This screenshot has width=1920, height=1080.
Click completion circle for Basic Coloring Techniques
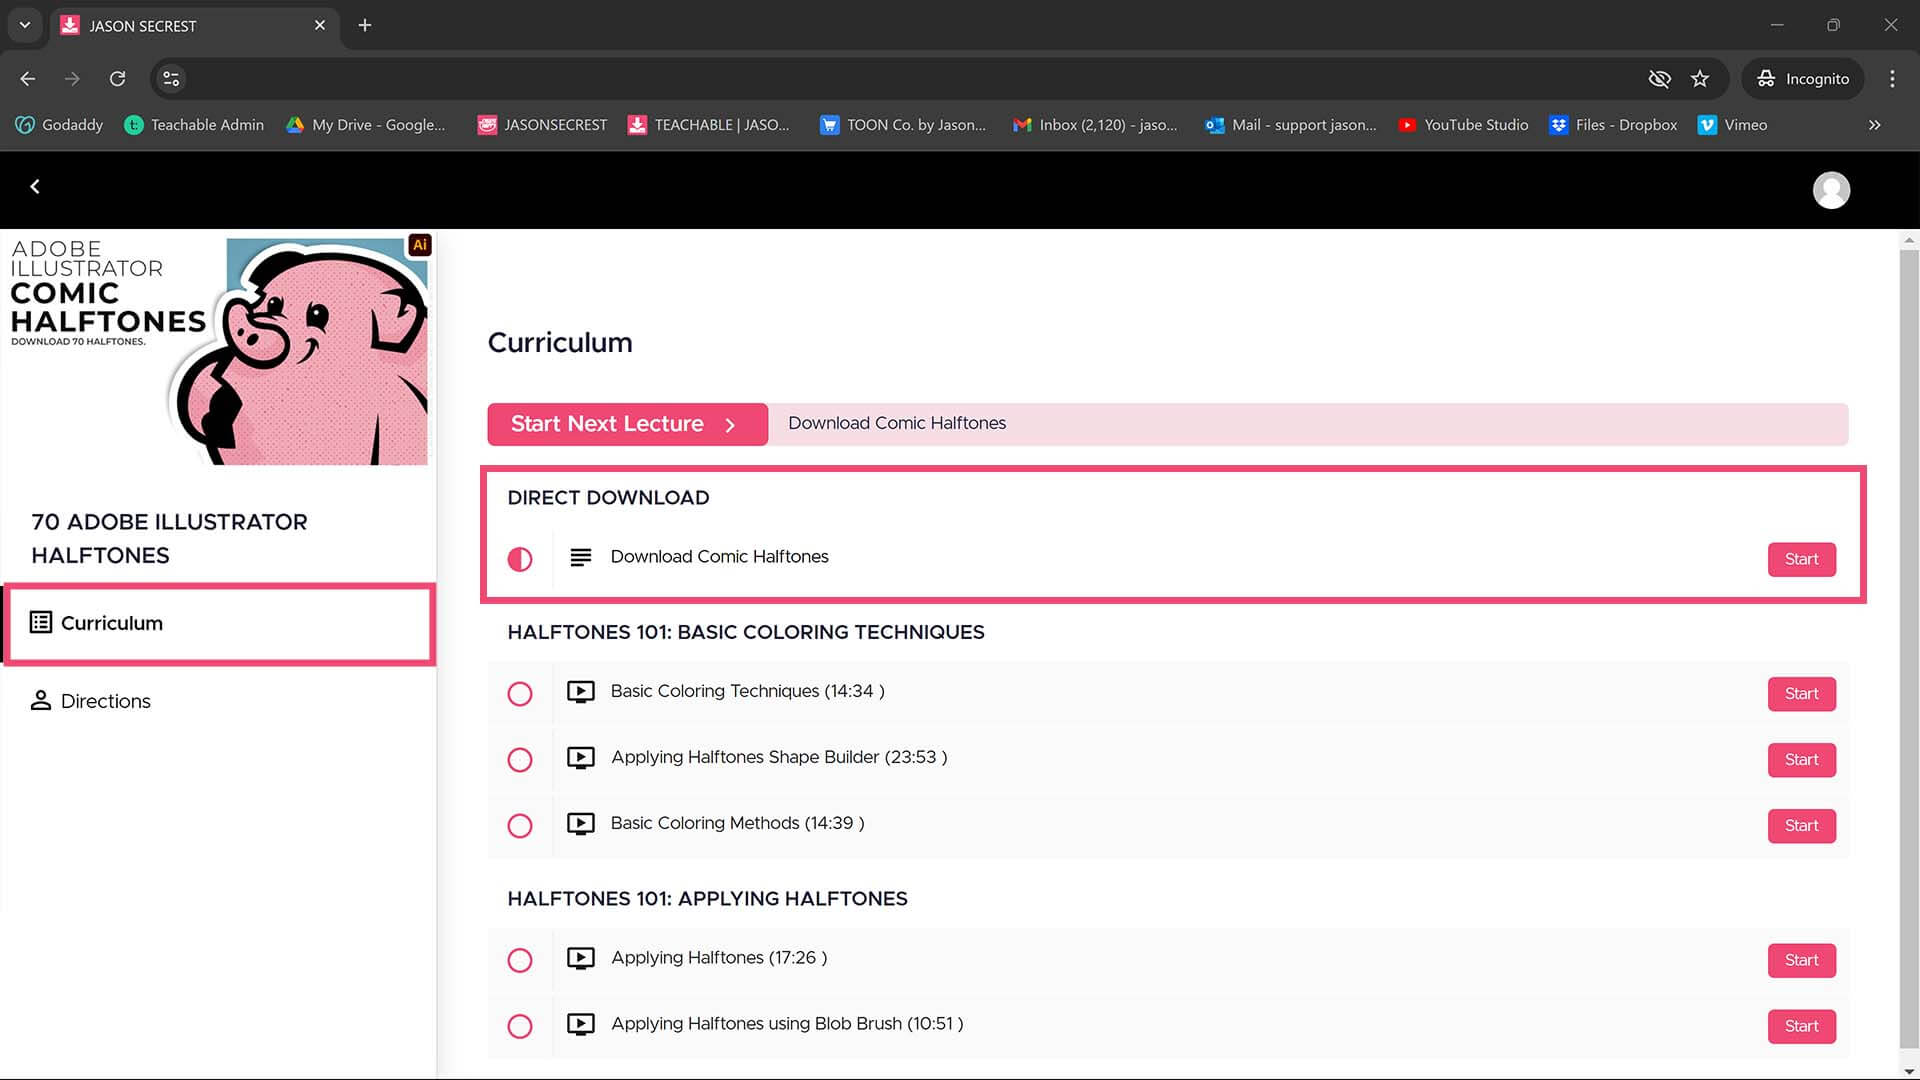point(520,694)
